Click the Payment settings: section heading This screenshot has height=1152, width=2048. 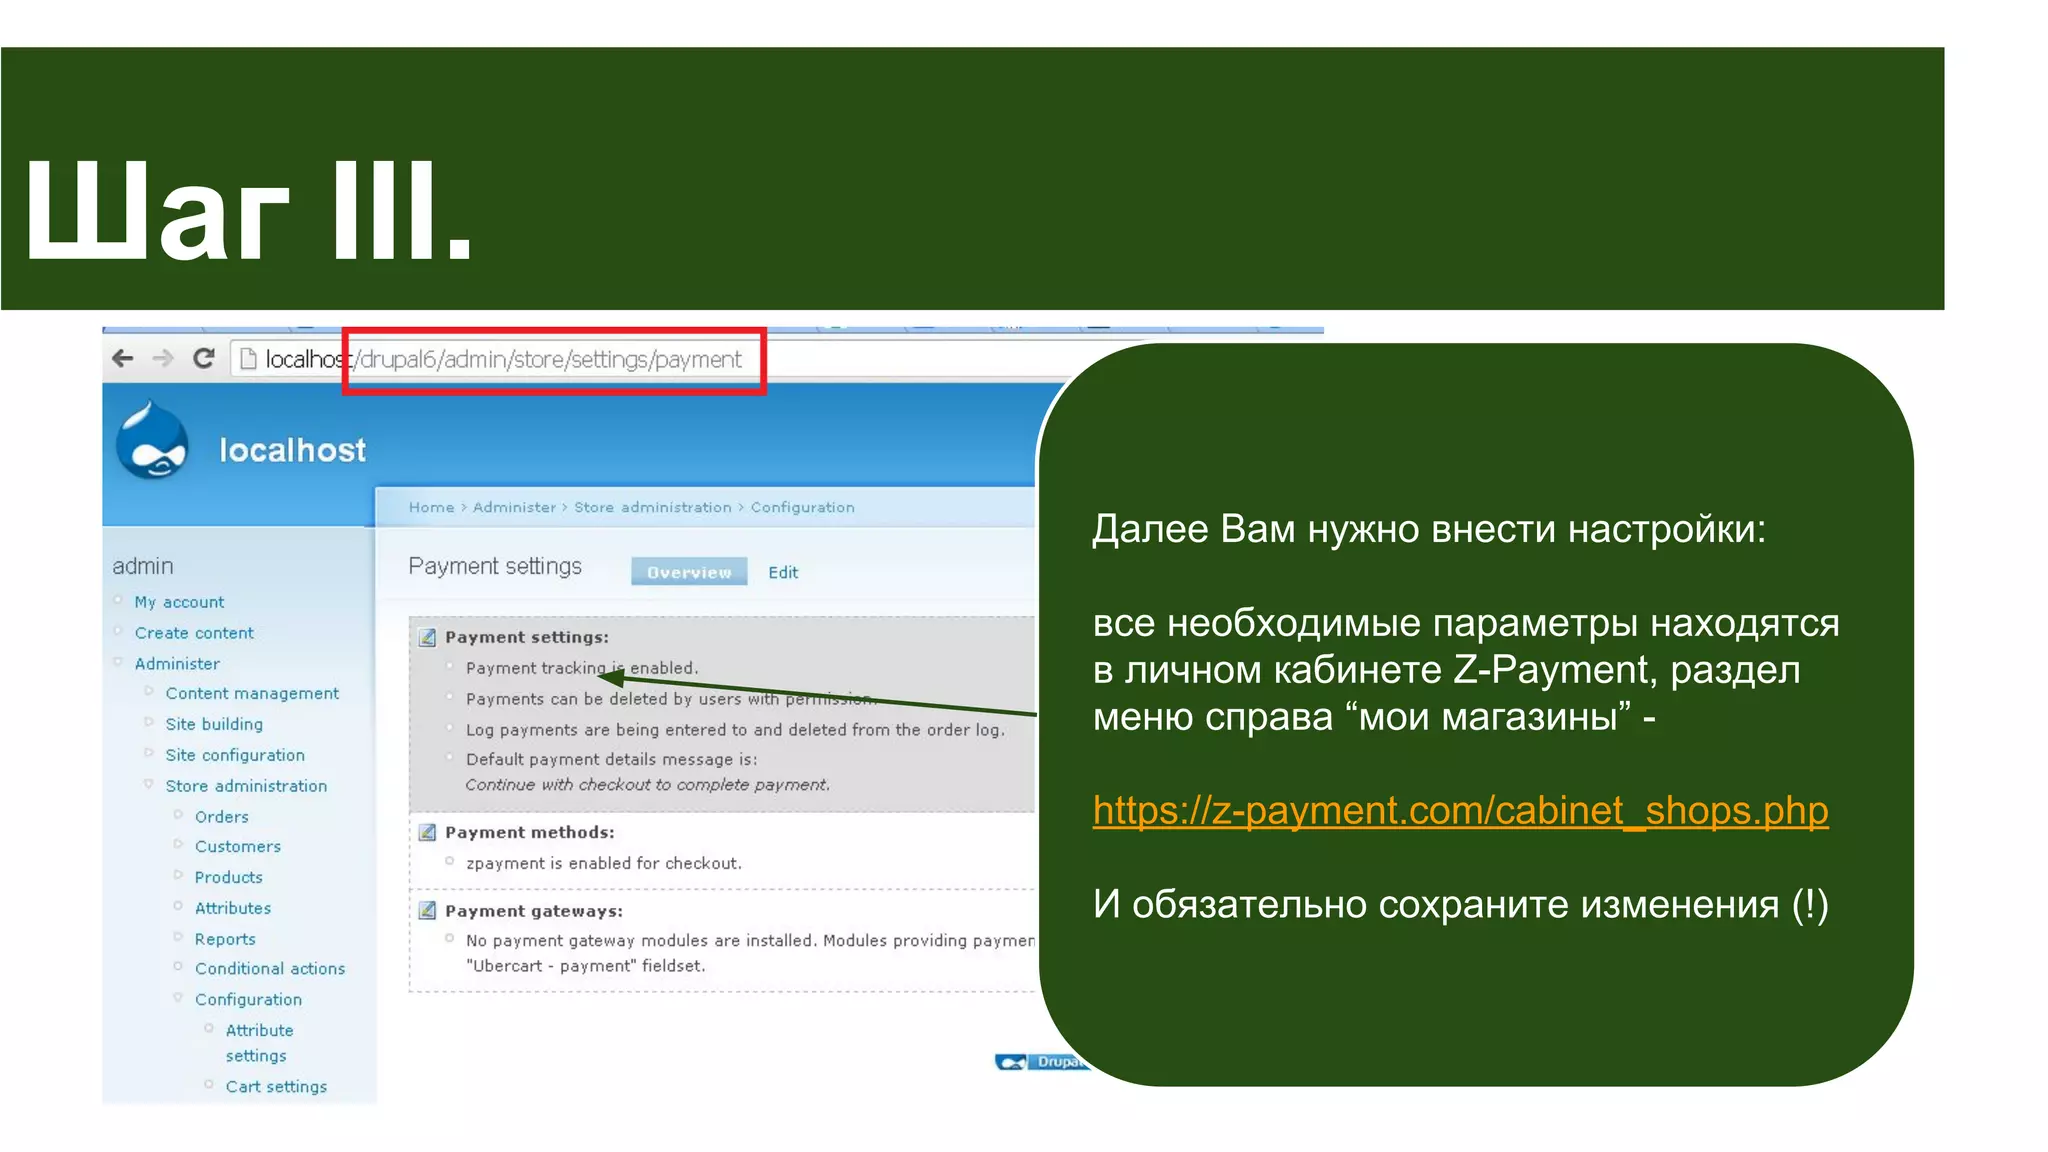tap(527, 637)
